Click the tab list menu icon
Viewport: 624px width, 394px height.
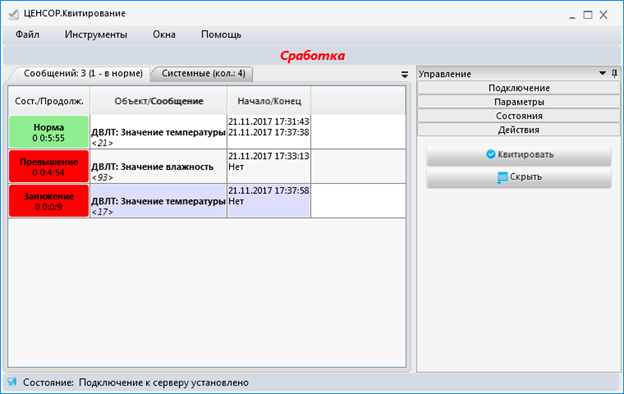pos(405,74)
